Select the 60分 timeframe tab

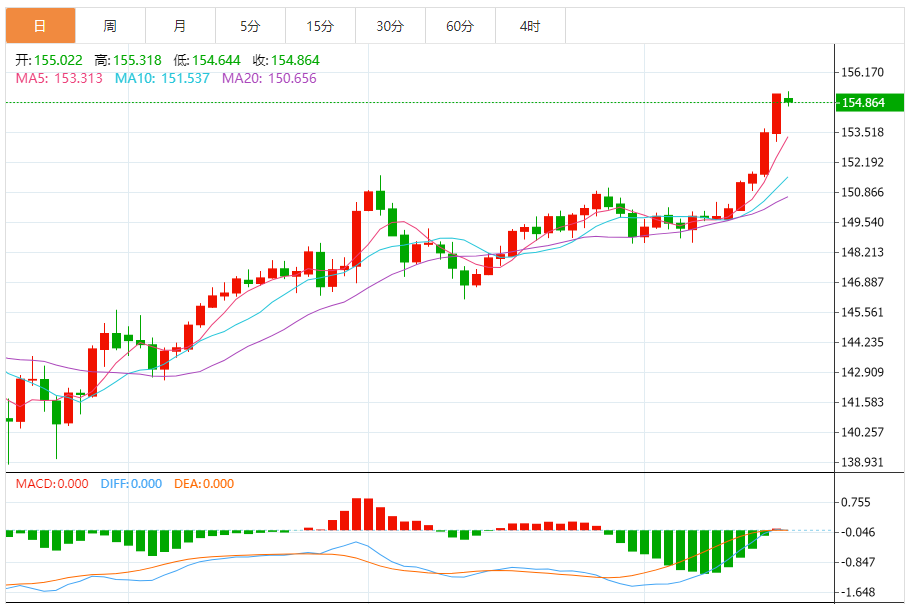460,26
